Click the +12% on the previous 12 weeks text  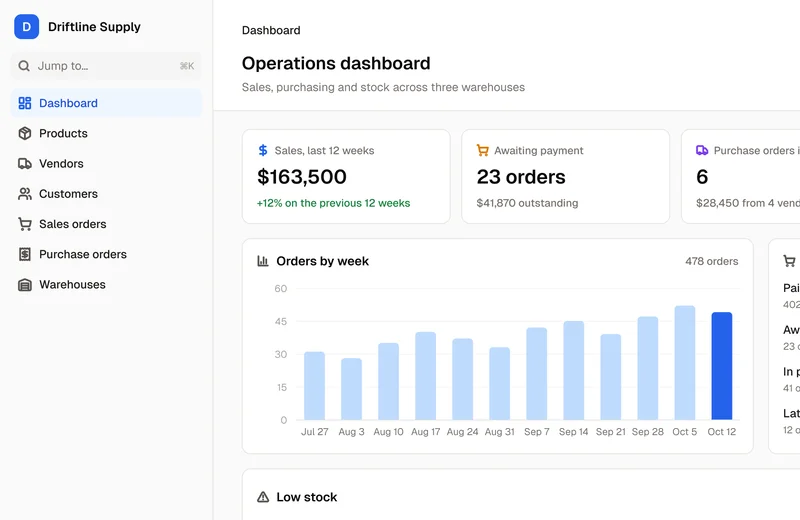tap(333, 203)
